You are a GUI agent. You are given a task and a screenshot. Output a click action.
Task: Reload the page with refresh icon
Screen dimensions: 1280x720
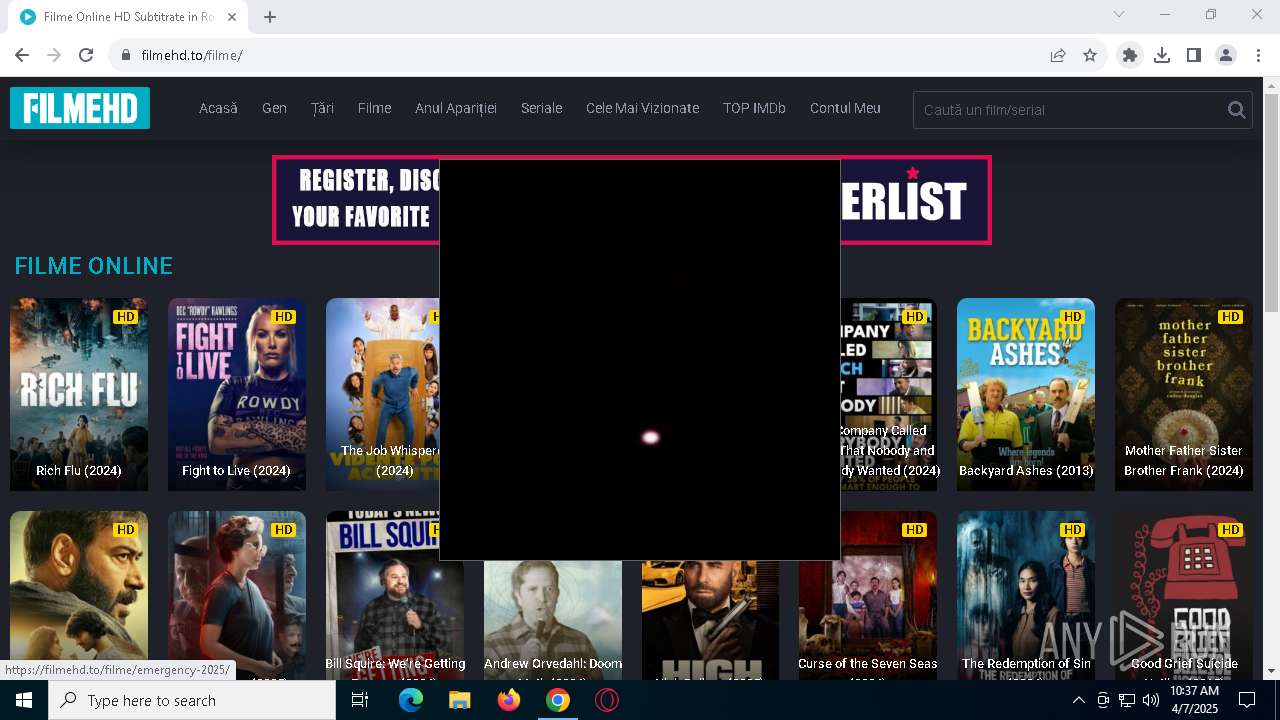pyautogui.click(x=86, y=55)
